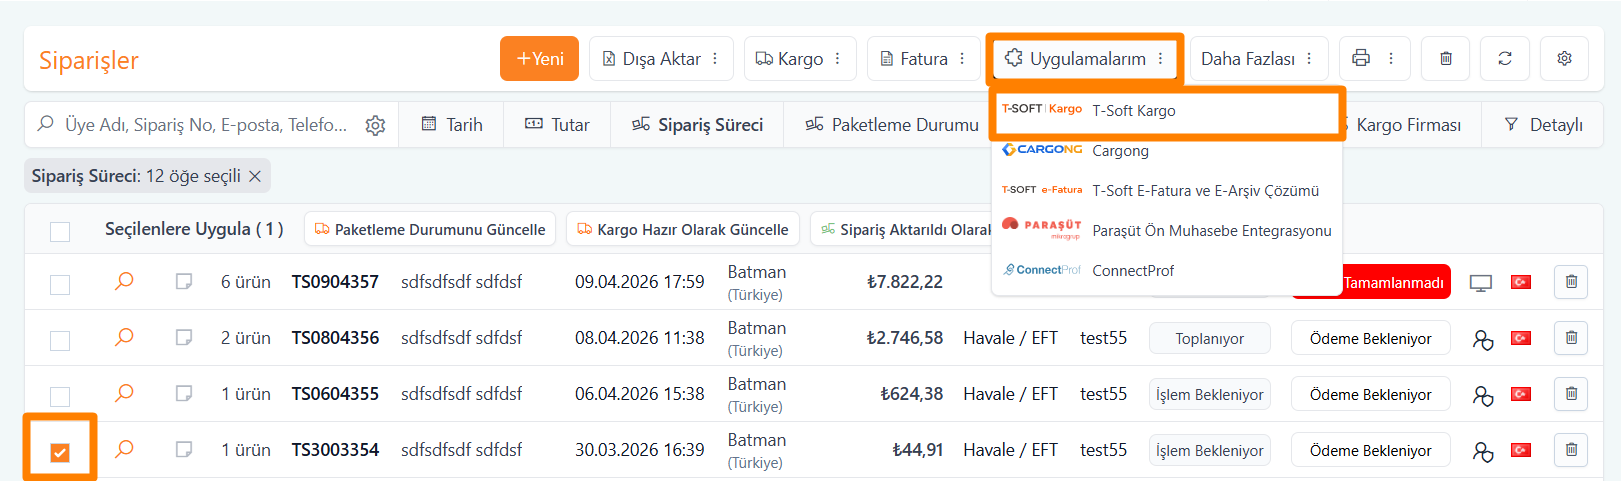Open the Tarih filter
Image resolution: width=1621 pixels, height=481 pixels.
pos(451,125)
